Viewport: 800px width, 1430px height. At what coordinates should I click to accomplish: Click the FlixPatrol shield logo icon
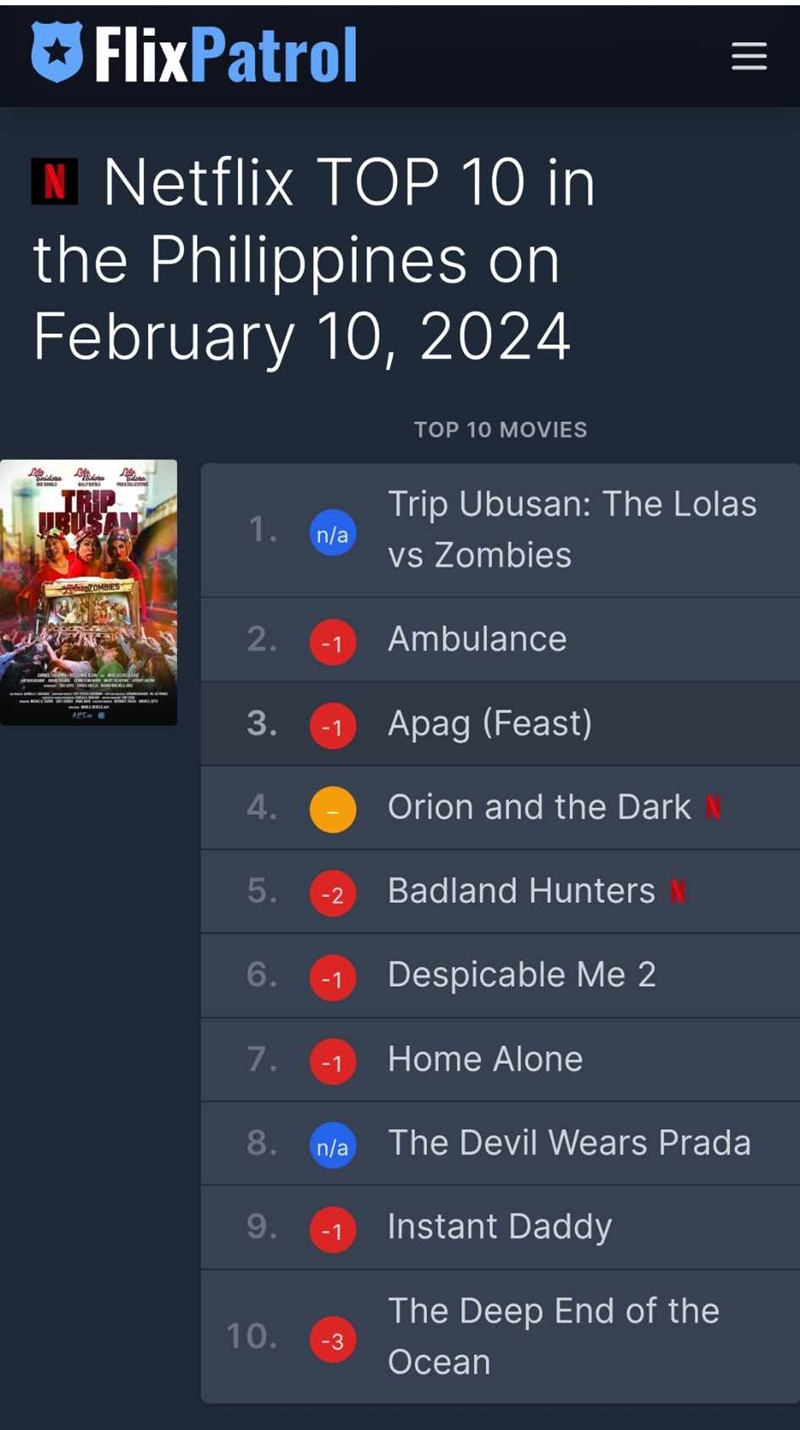[58, 53]
